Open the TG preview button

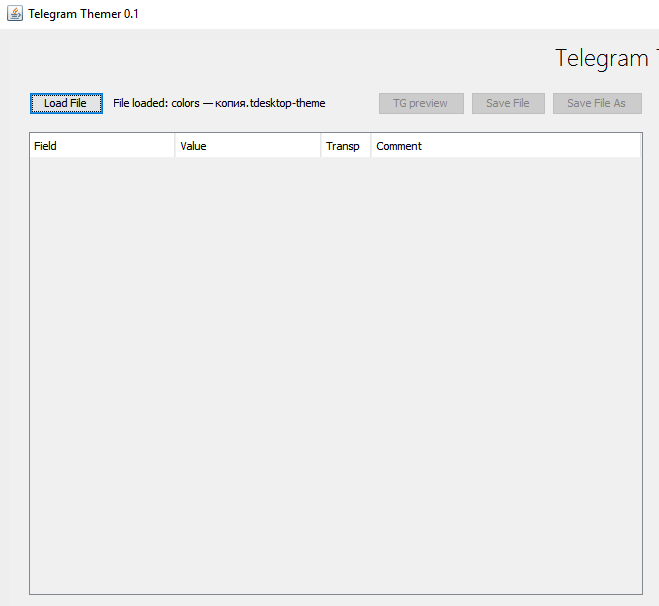click(421, 103)
